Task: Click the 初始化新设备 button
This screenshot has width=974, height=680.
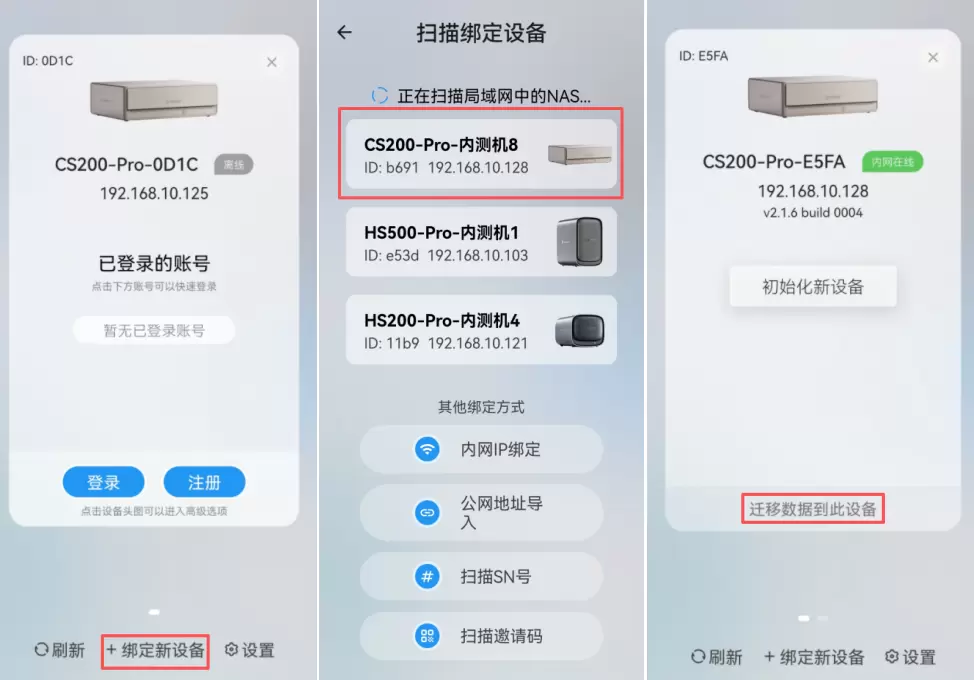Action: [x=812, y=286]
